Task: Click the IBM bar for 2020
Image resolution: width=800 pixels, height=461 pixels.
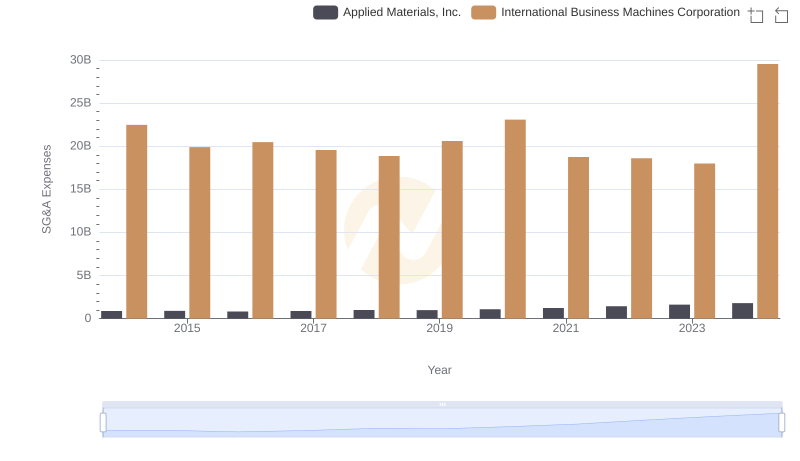Action: [x=515, y=219]
